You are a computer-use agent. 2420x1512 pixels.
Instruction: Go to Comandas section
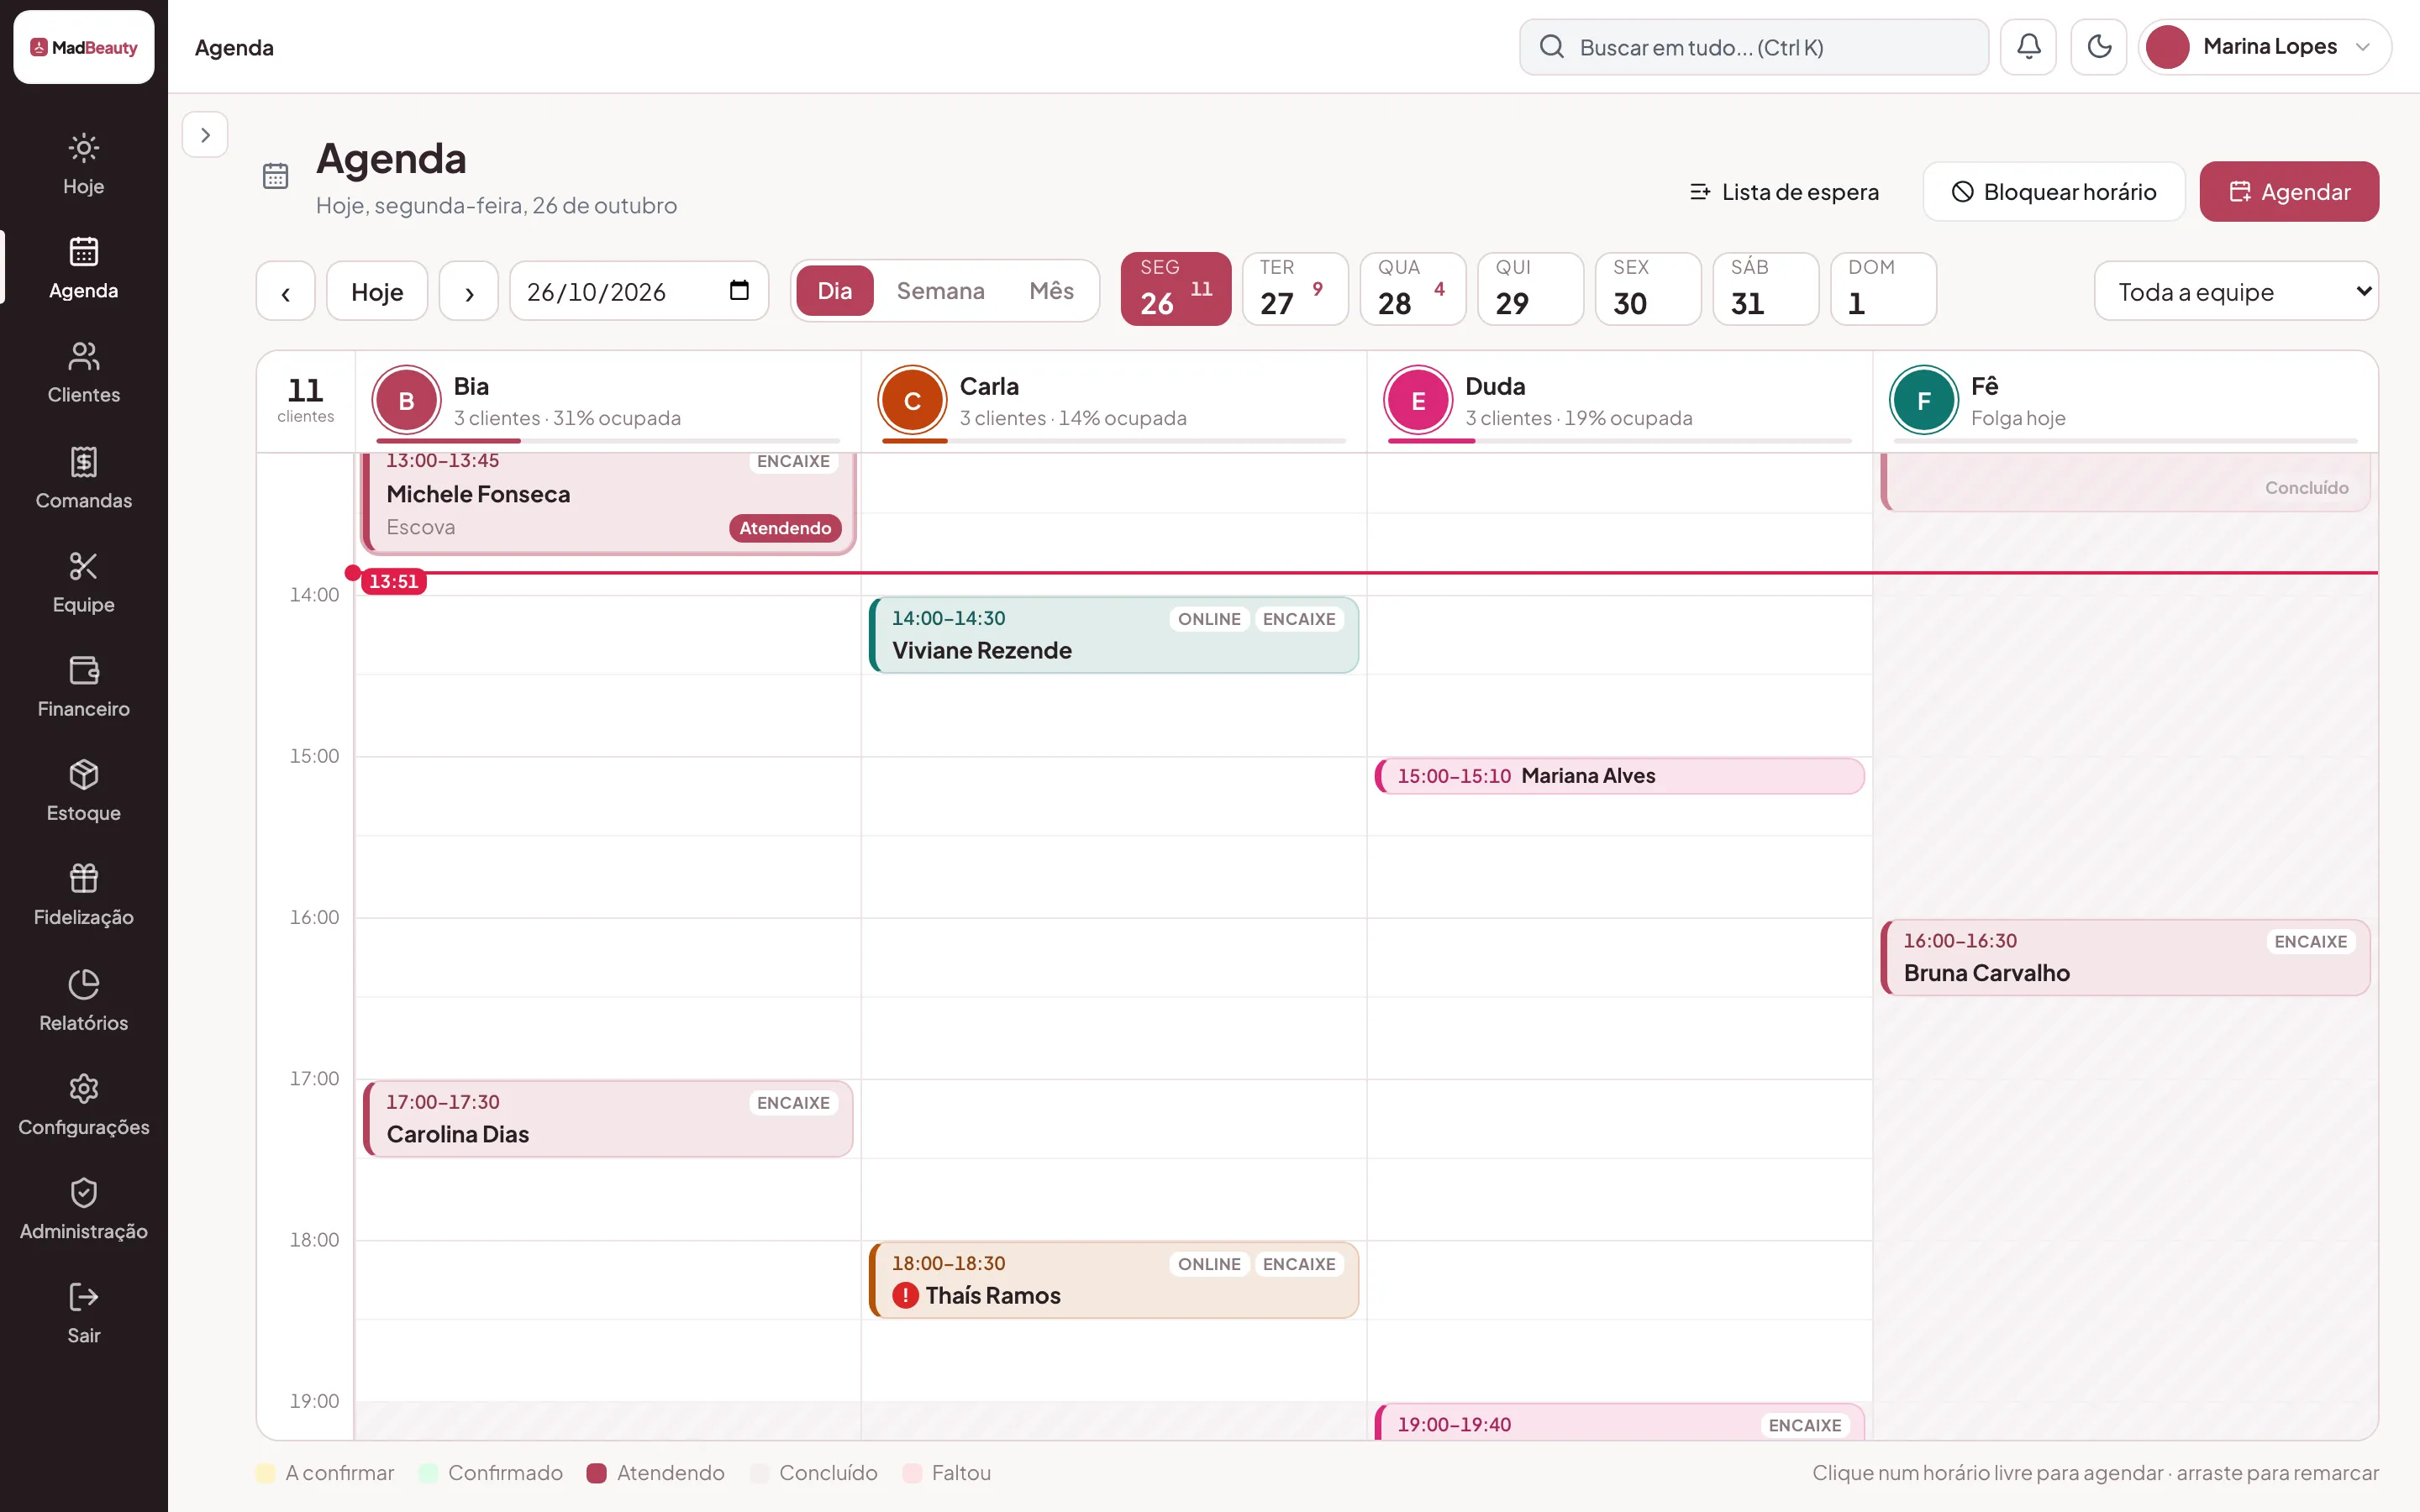coord(84,478)
